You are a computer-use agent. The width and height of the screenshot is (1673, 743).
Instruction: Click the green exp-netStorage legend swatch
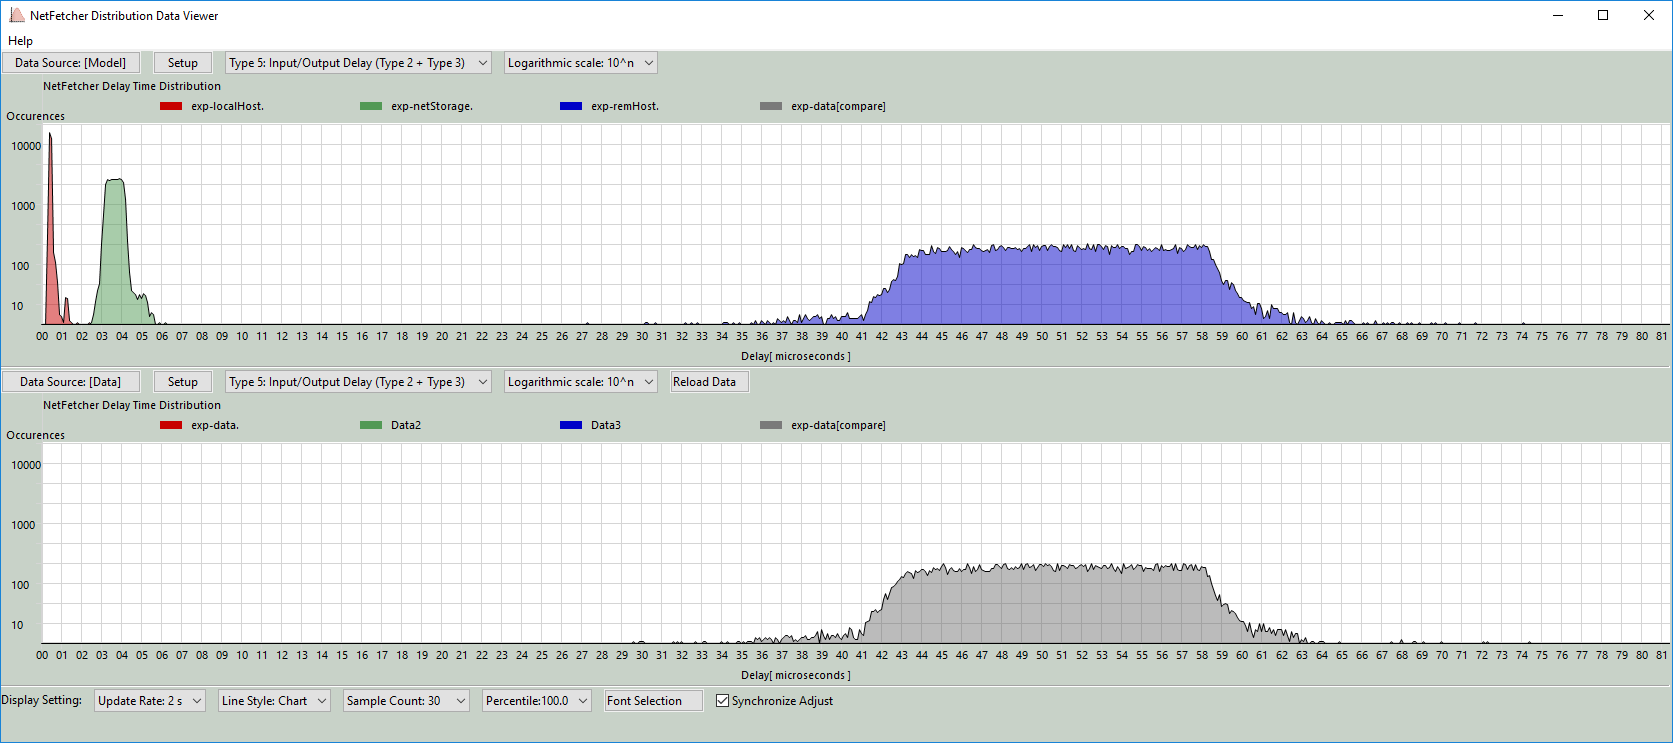point(371,106)
